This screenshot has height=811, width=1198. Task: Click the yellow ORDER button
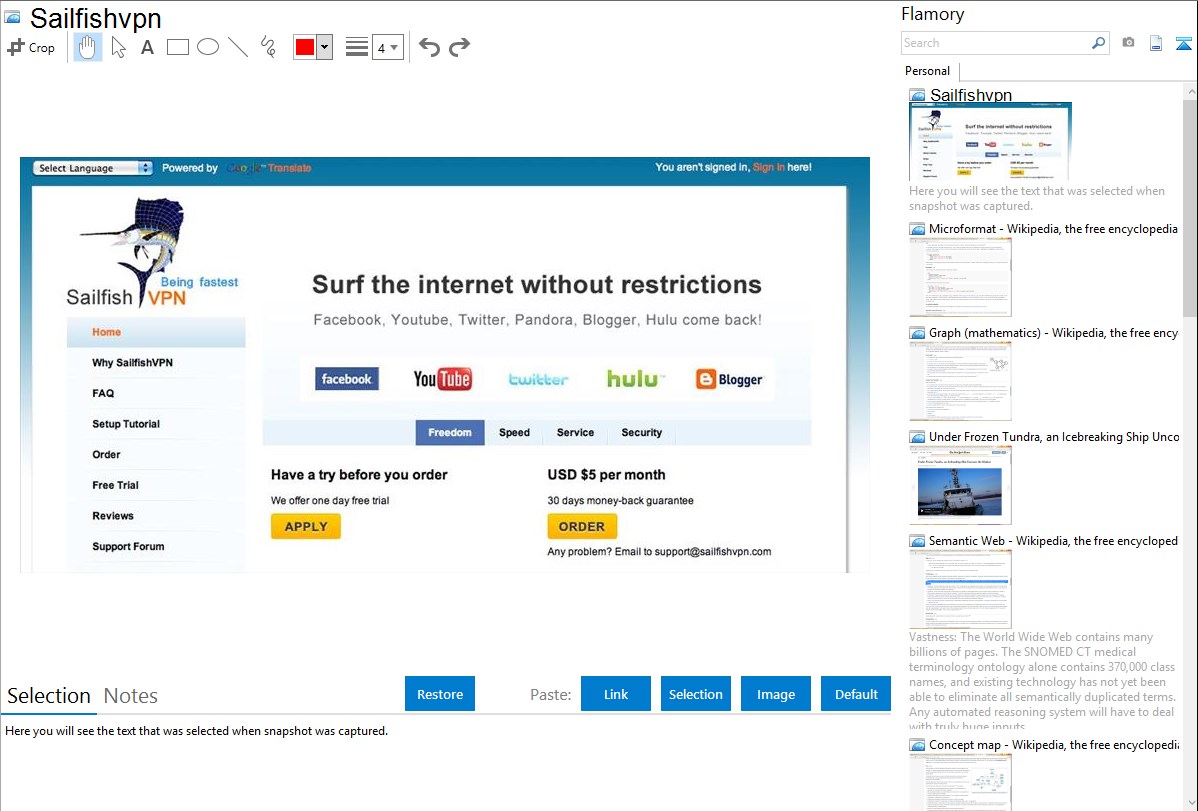coord(582,527)
